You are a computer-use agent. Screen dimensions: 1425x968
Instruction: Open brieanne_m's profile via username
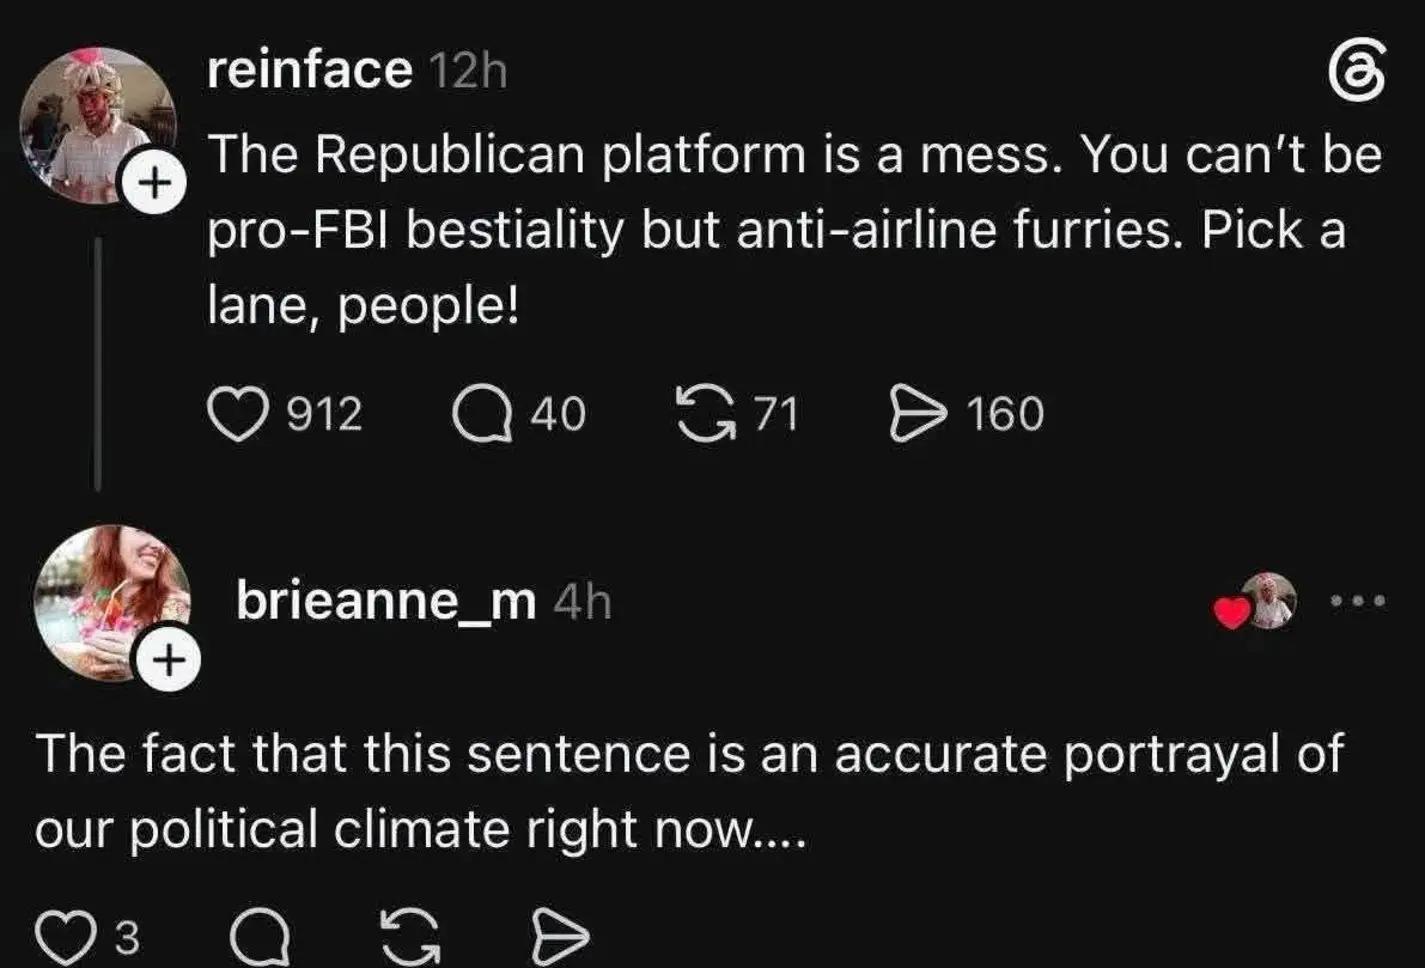coord(386,601)
